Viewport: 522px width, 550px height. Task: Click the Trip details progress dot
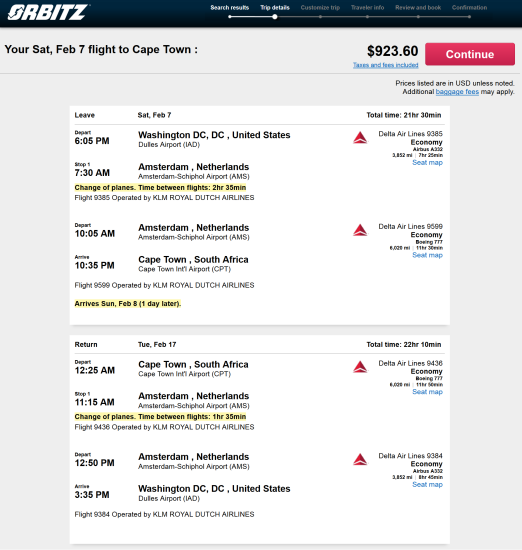coord(275,16)
